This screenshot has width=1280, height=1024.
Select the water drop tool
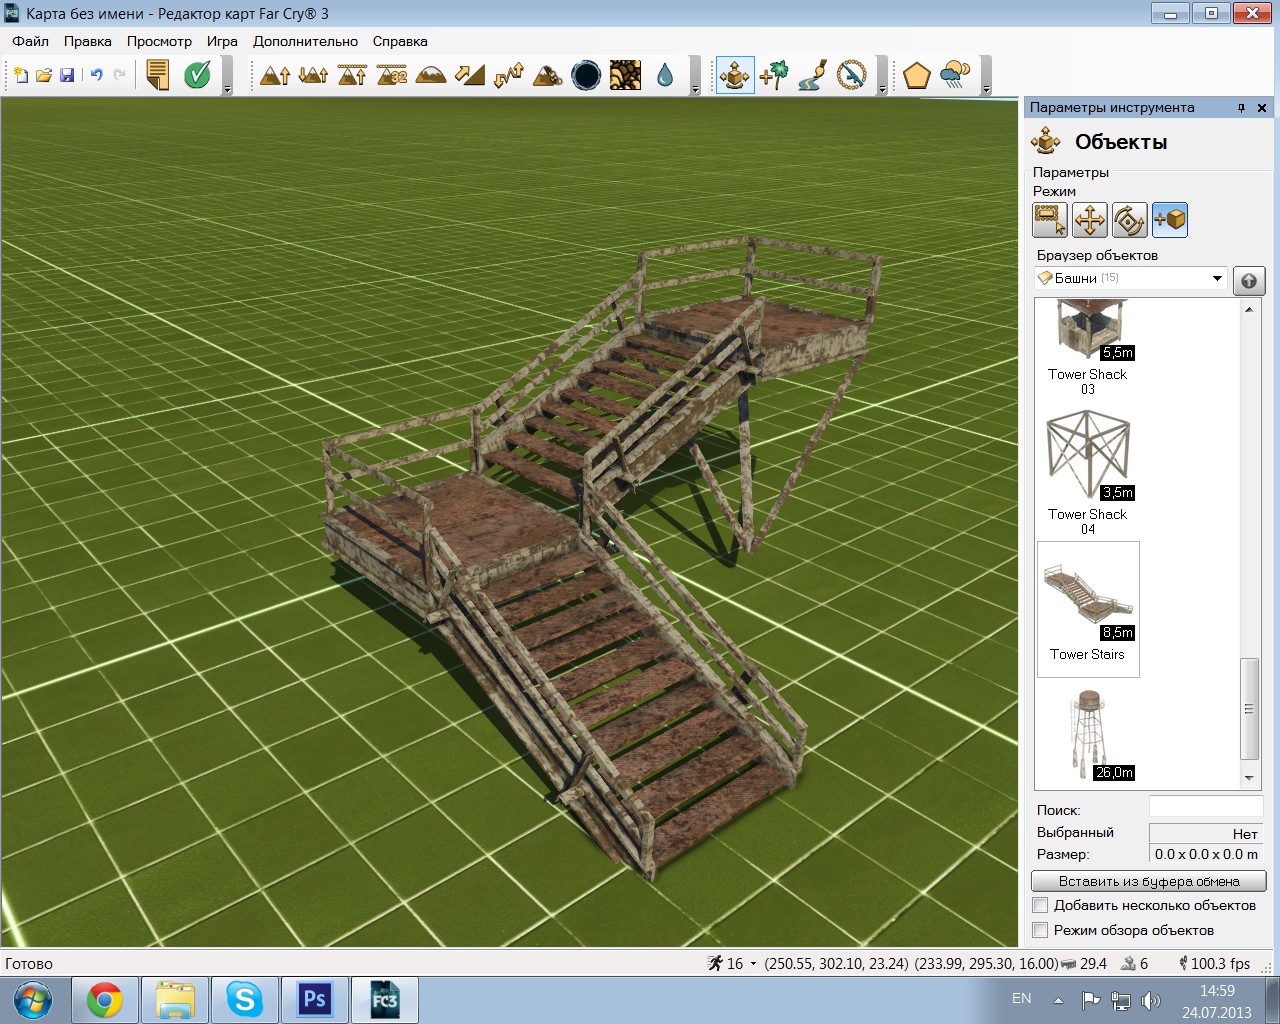pyautogui.click(x=665, y=75)
